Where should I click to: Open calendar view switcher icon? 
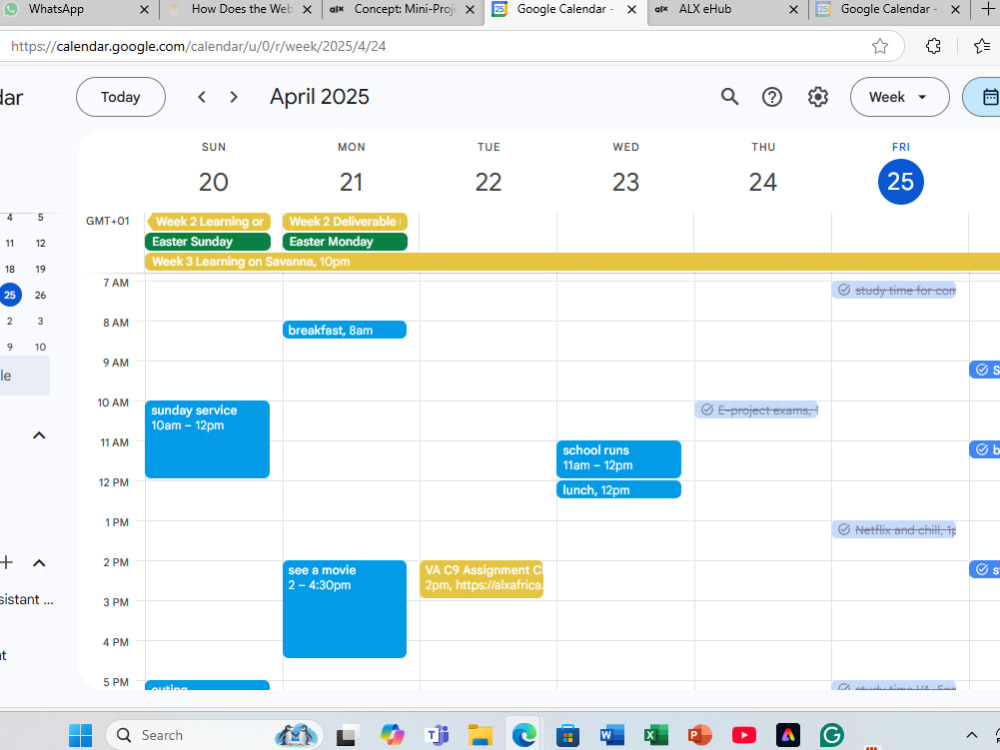click(x=988, y=97)
